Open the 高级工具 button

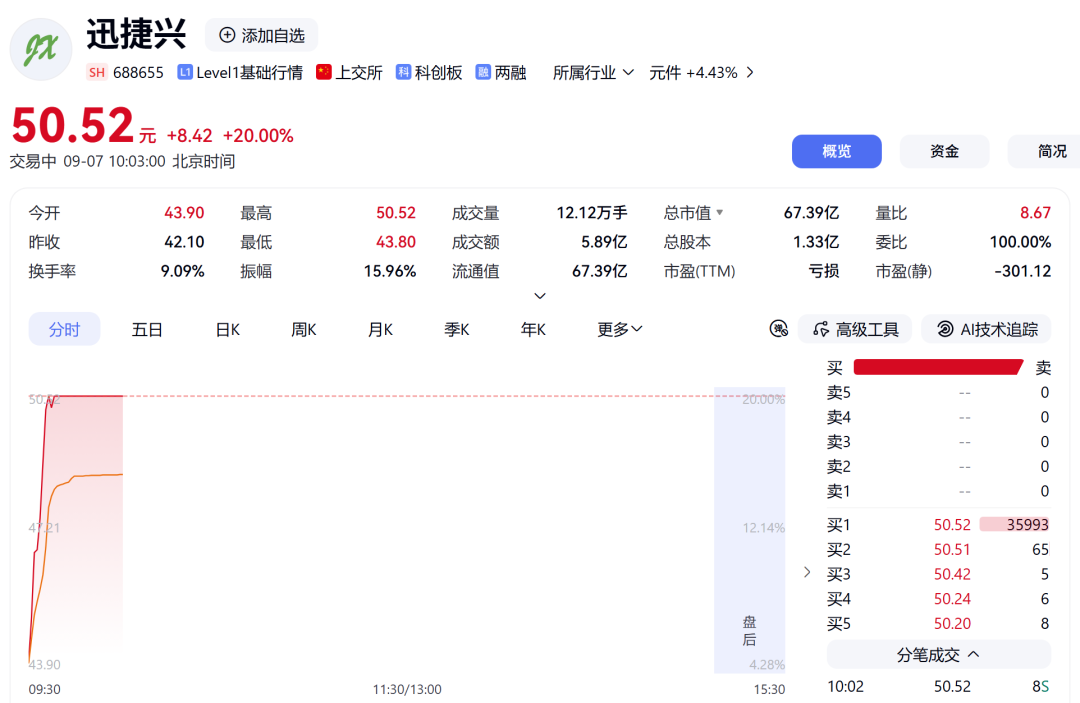coord(855,329)
